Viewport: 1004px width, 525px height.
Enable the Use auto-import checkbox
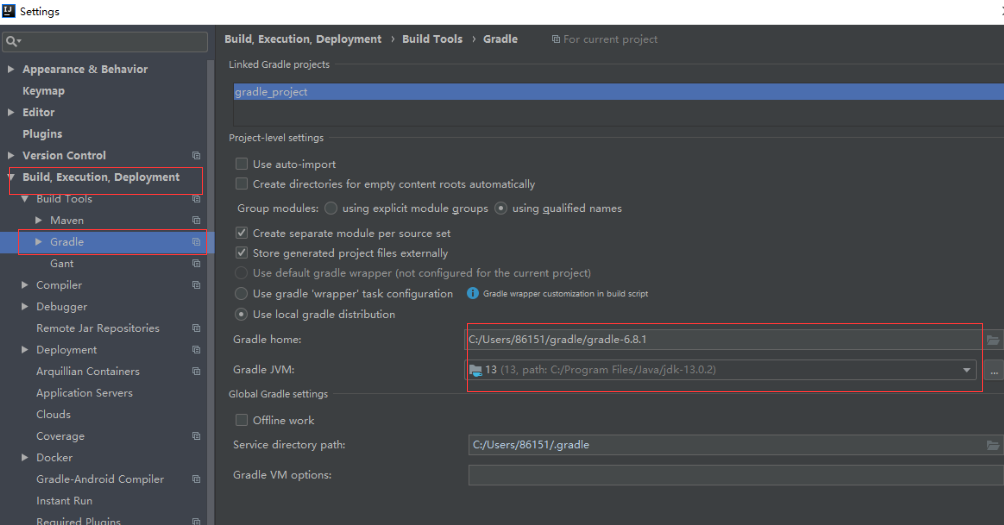[241, 164]
